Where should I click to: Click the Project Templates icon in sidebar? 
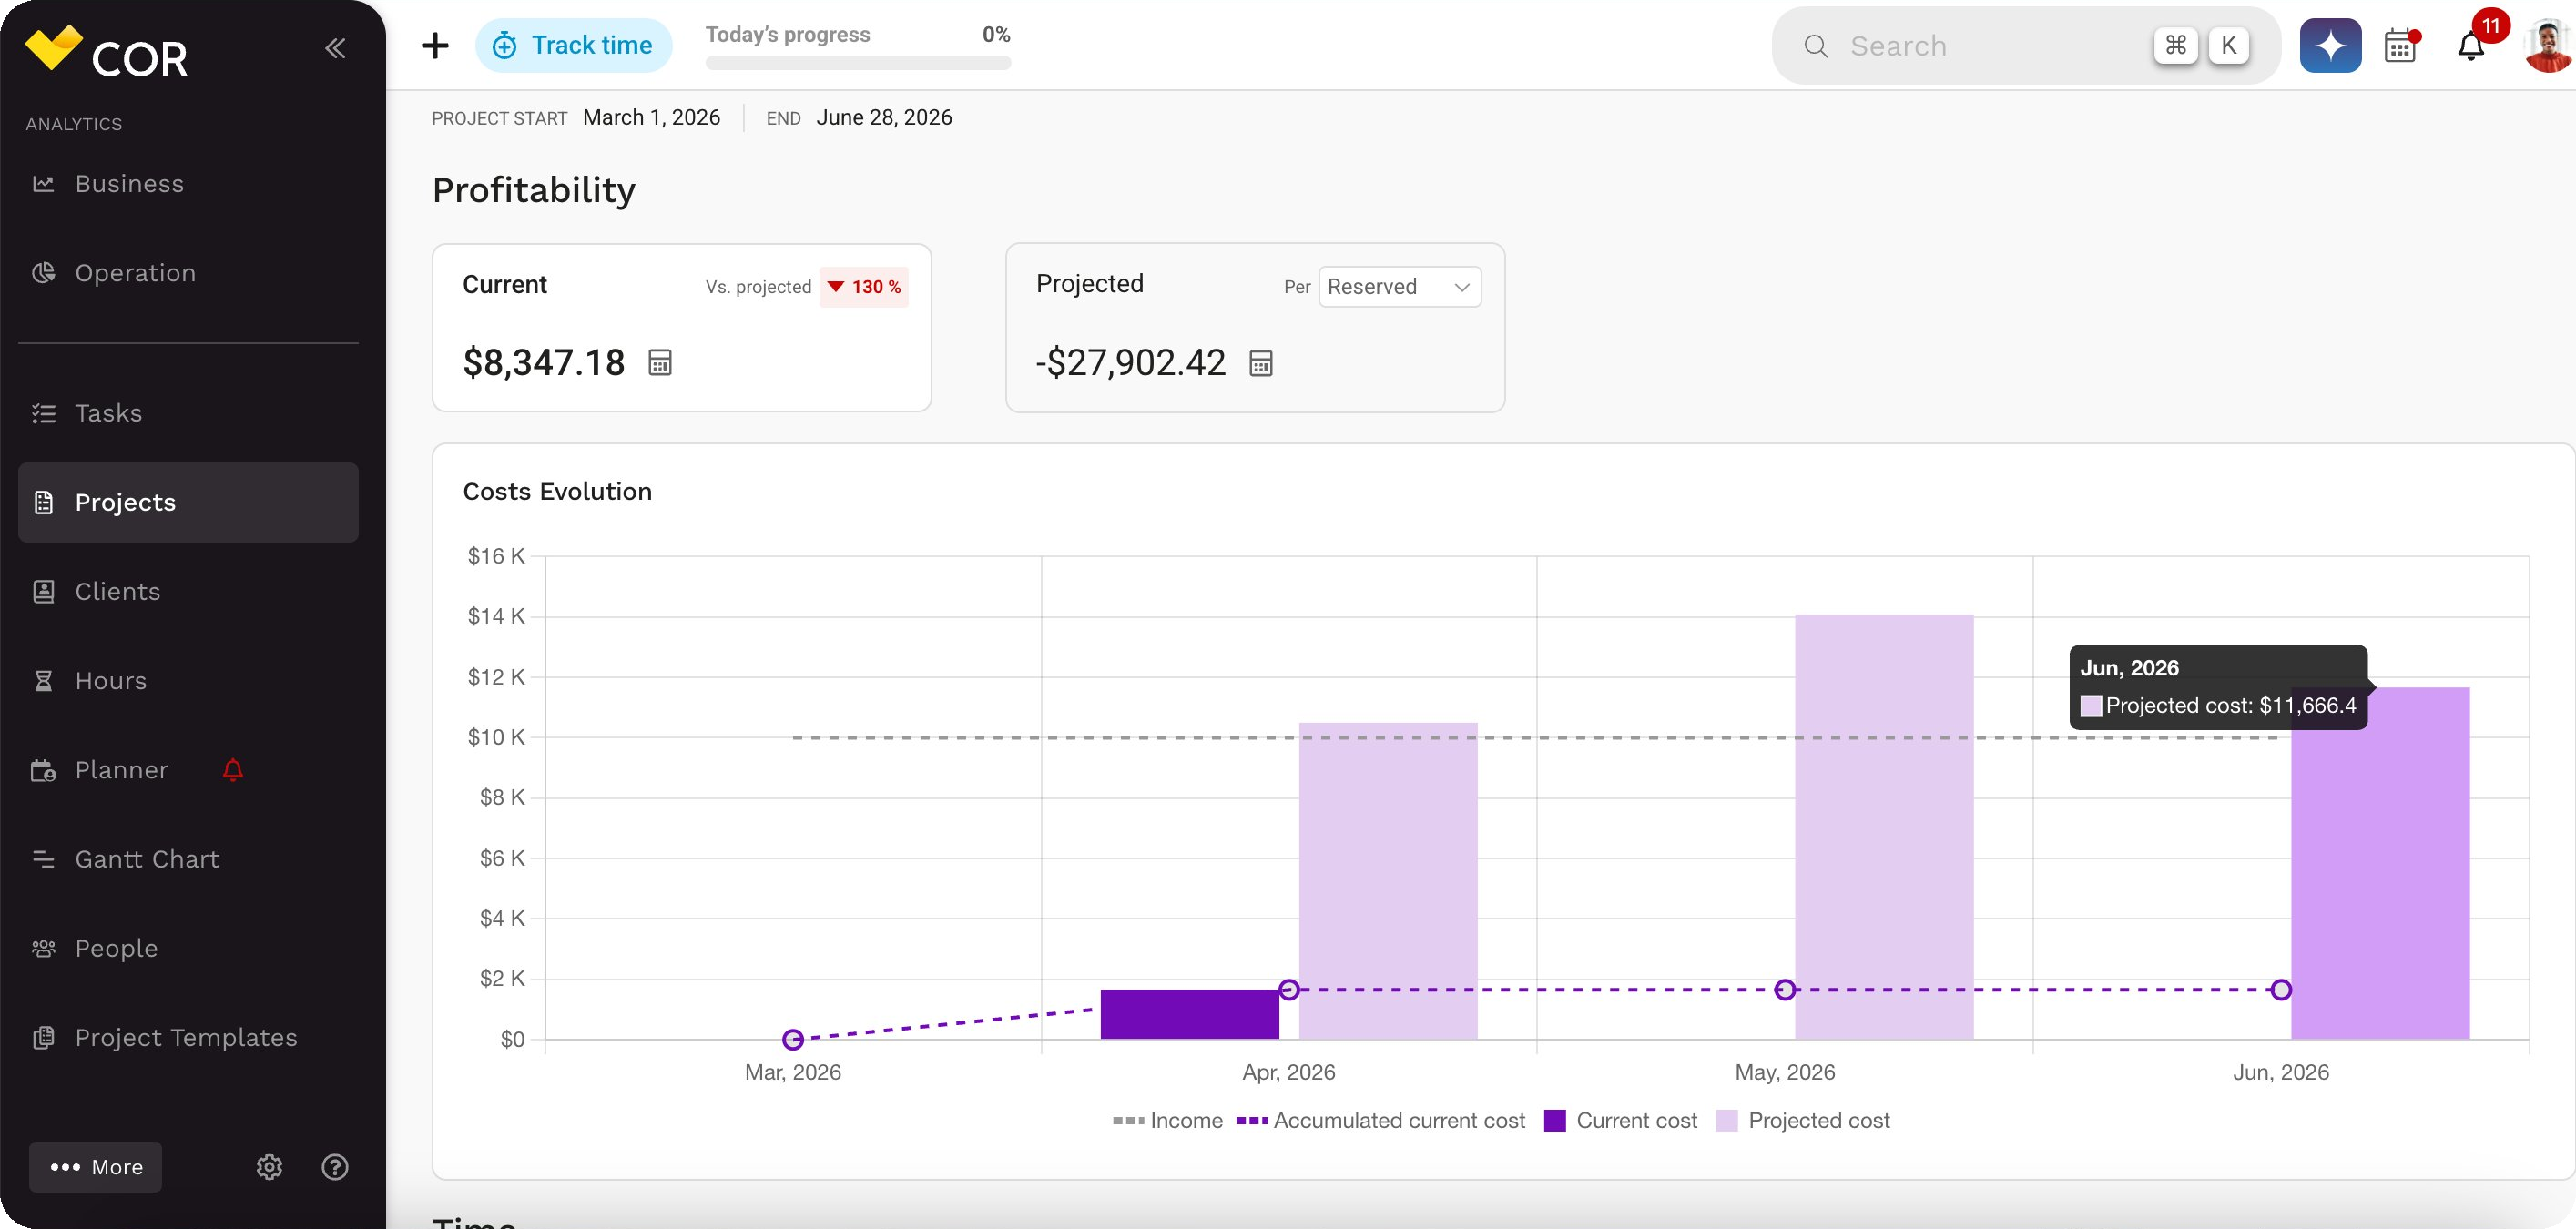[43, 1037]
